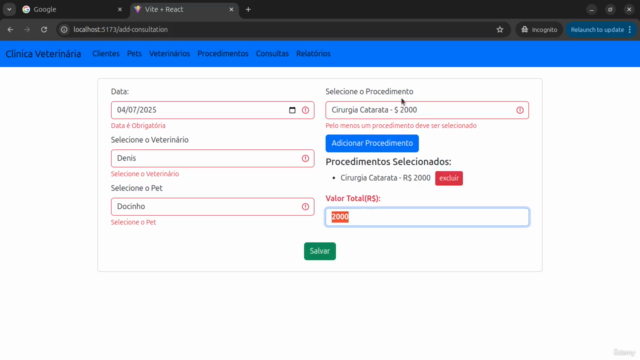The image size is (640, 360).
Task: Click the Clinica Veterinária brand link
Action: pos(43,54)
